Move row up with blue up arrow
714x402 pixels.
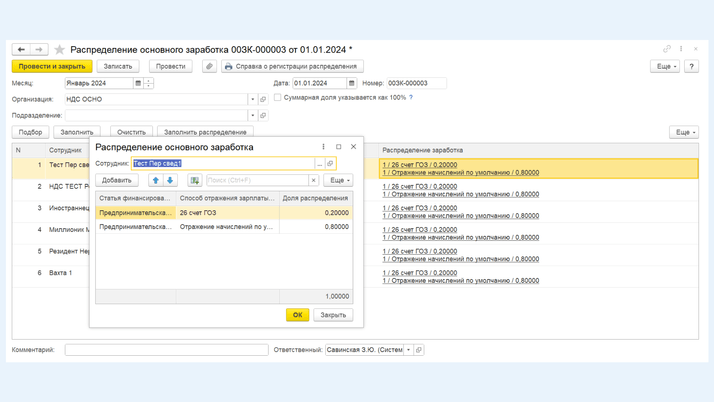click(156, 181)
